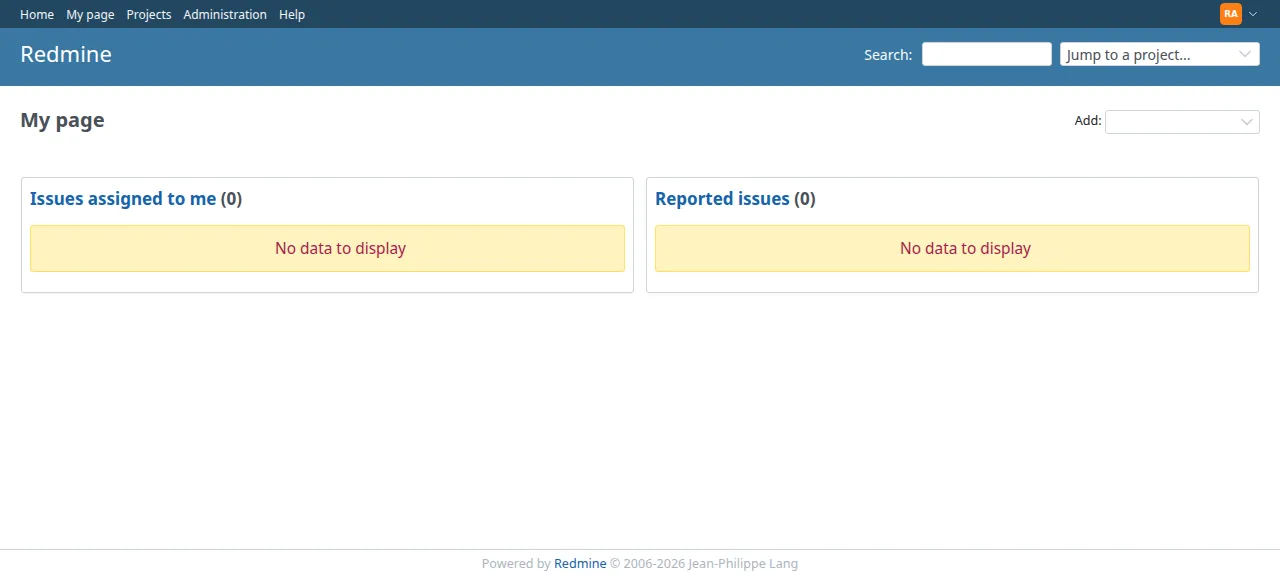The height and width of the screenshot is (577, 1280).
Task: Open the Help menu item
Action: (292, 15)
